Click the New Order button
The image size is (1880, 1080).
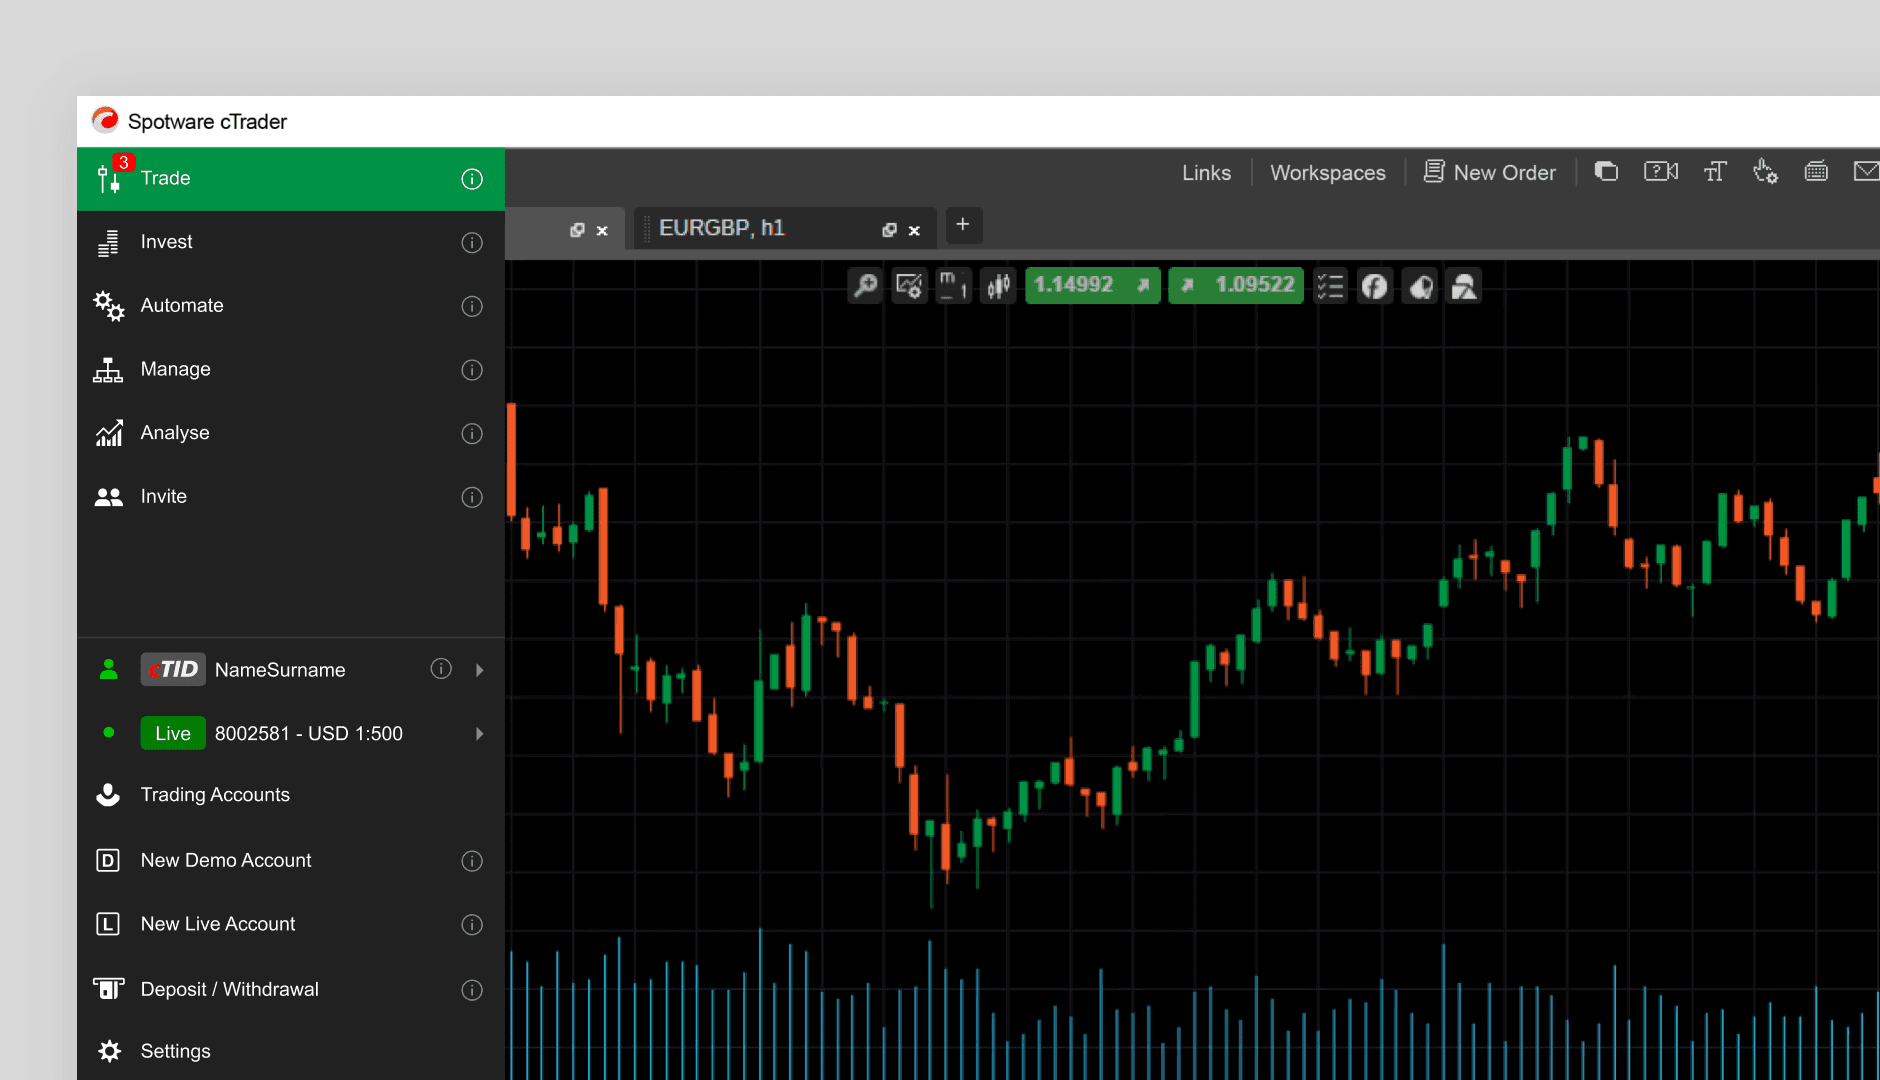(x=1490, y=172)
